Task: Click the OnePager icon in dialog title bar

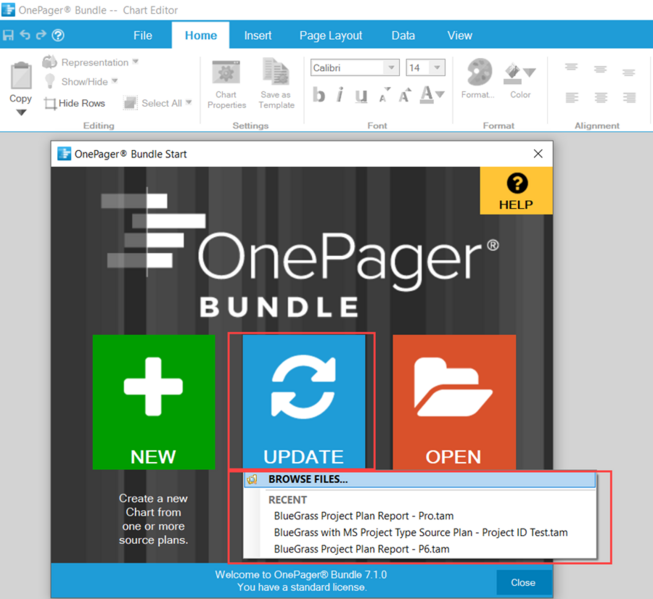Action: [x=64, y=154]
